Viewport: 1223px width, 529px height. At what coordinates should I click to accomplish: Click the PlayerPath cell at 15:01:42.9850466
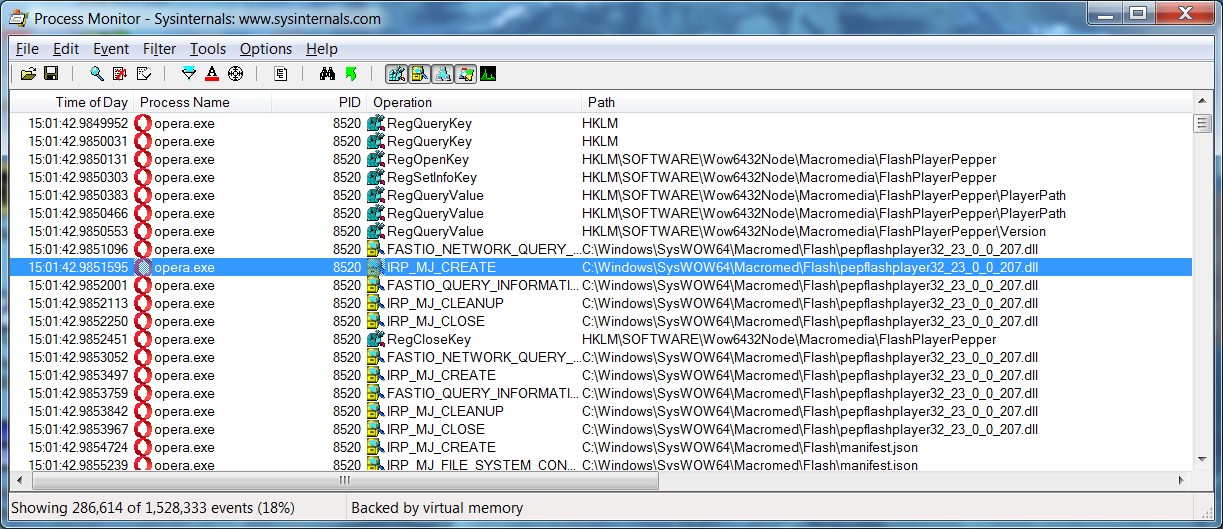(x=824, y=213)
